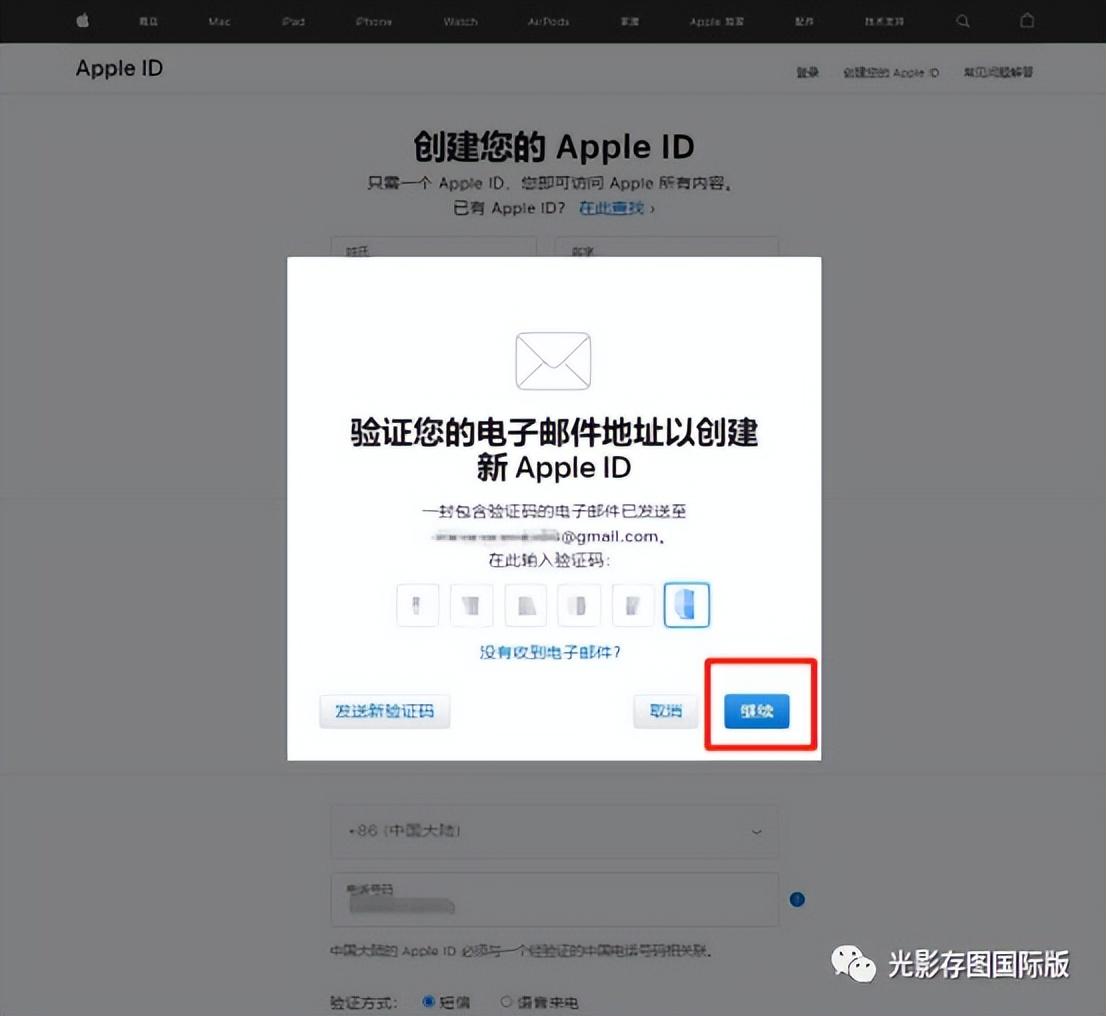Click the 创建您的 Apple ID link in the header
The image size is (1106, 1016).
[891, 72]
